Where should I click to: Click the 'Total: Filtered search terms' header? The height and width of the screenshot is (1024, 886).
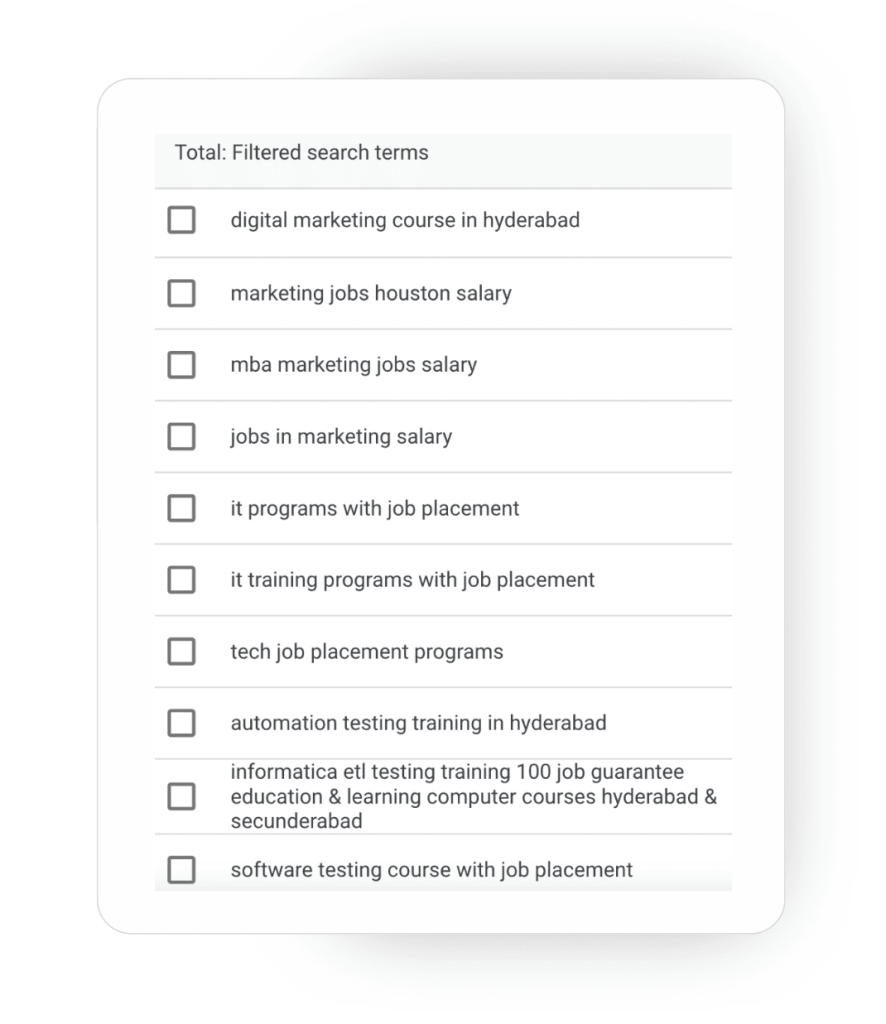pos(301,153)
